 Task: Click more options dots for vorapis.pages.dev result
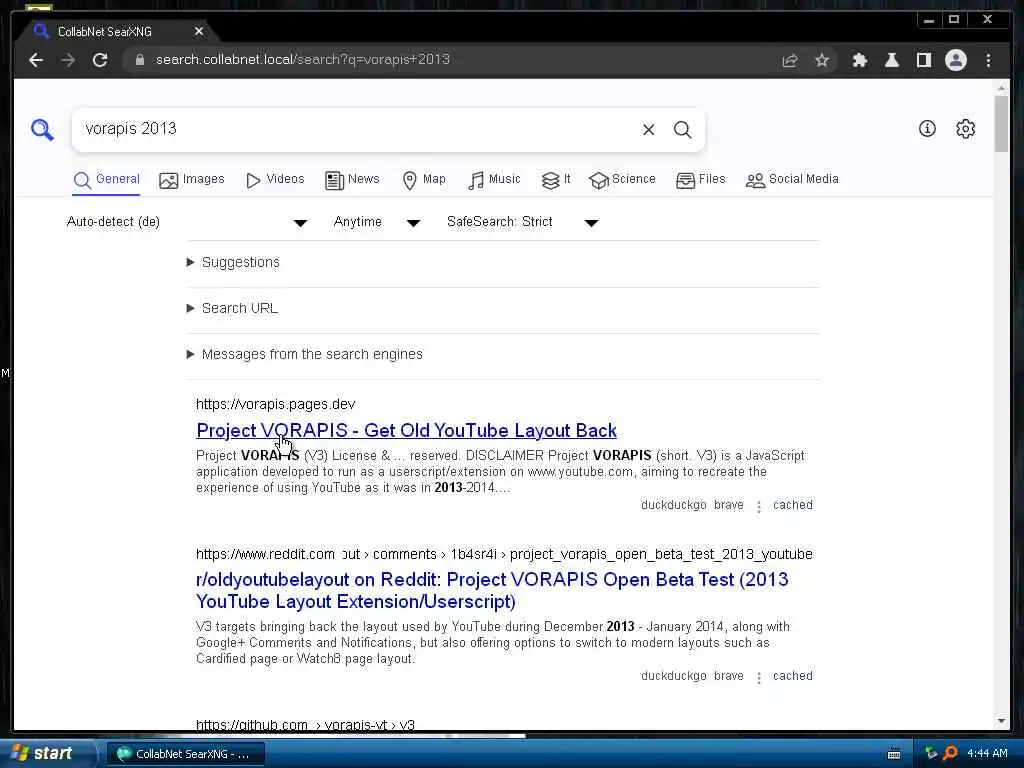(x=758, y=507)
